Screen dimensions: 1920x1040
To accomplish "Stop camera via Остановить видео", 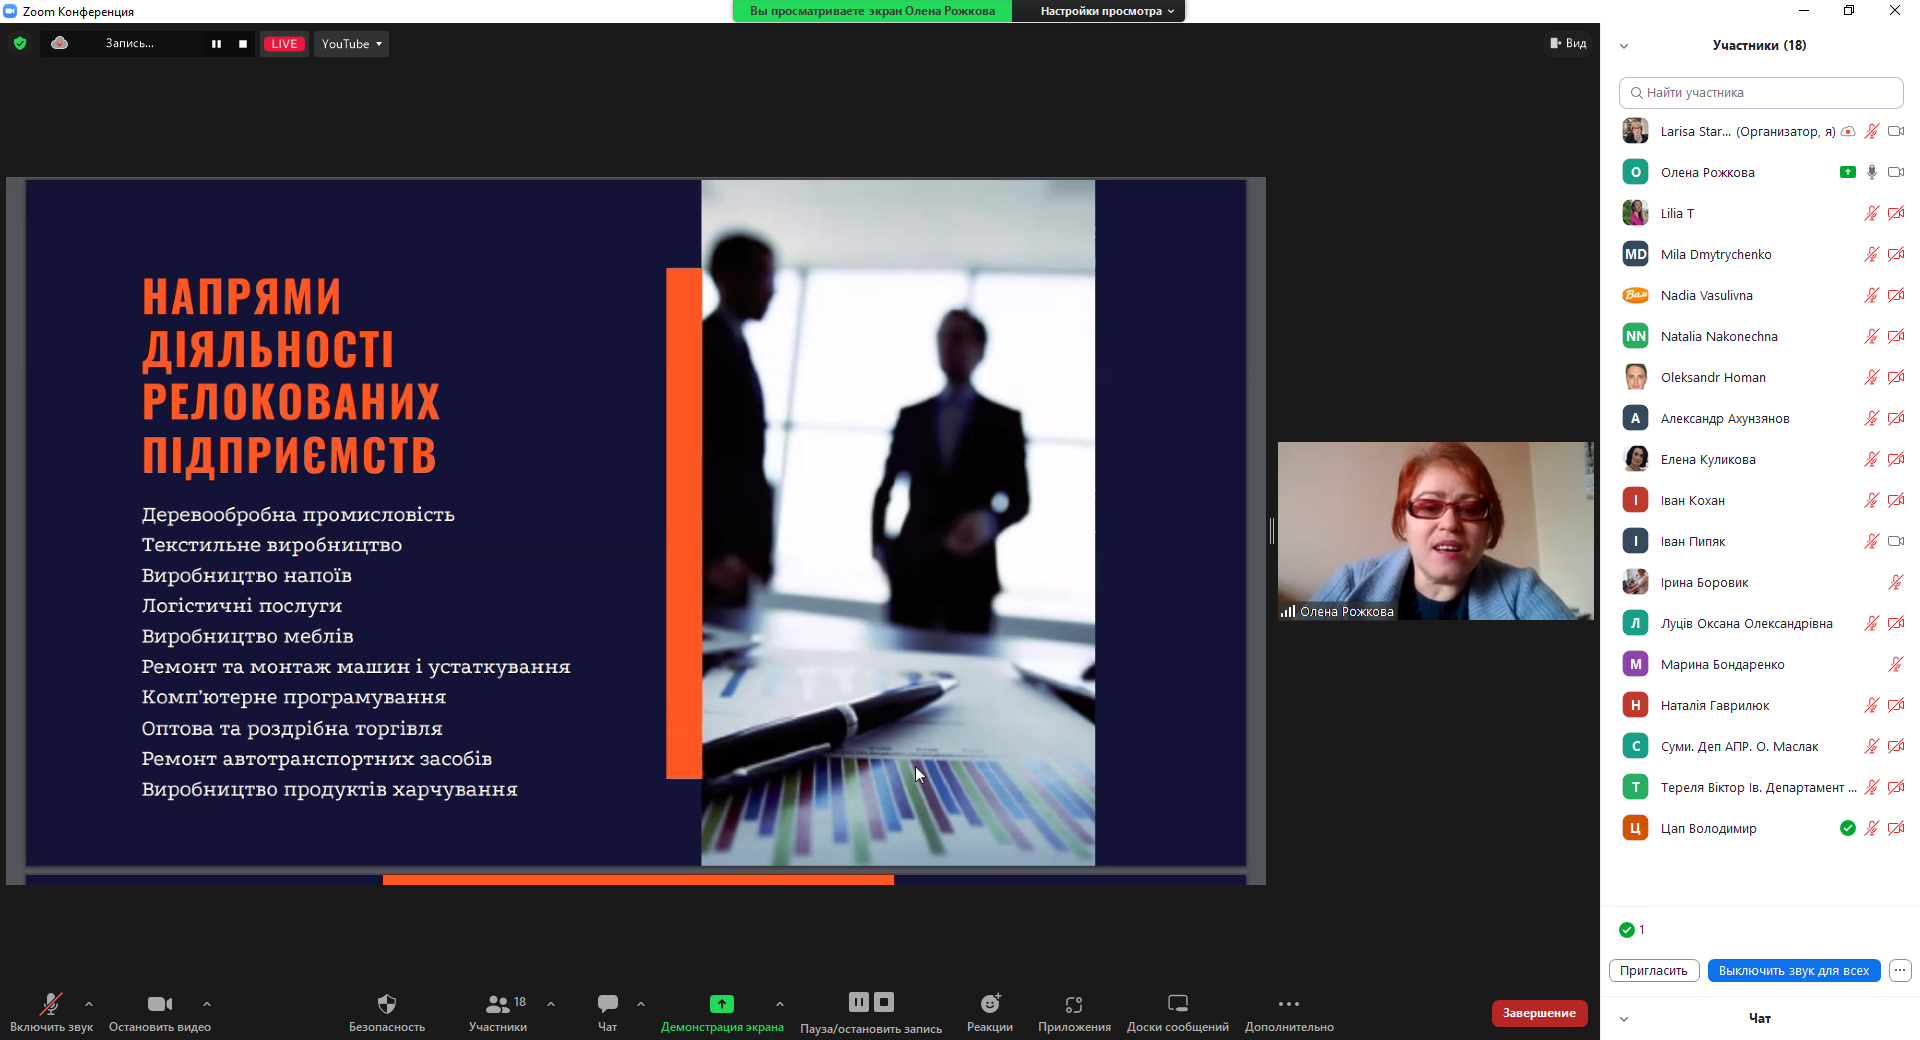I will 160,1012.
